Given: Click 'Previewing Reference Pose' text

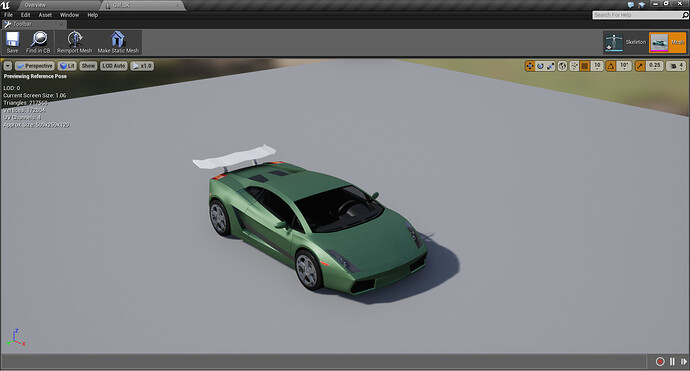Looking at the screenshot, I should pos(35,76).
